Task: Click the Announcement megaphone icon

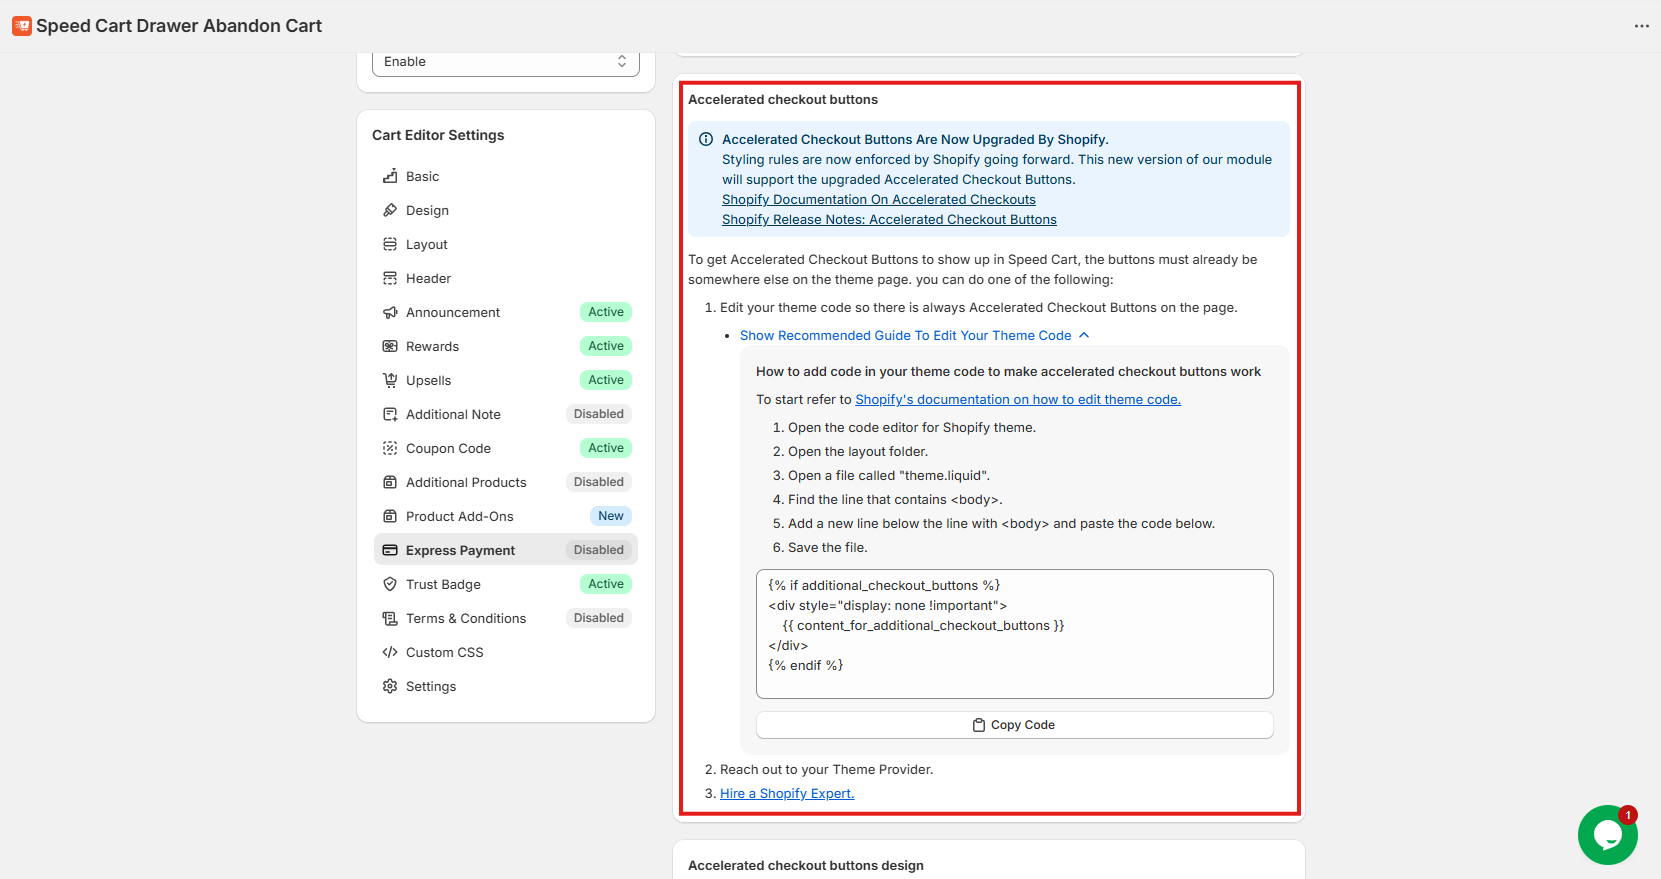Action: pos(390,313)
